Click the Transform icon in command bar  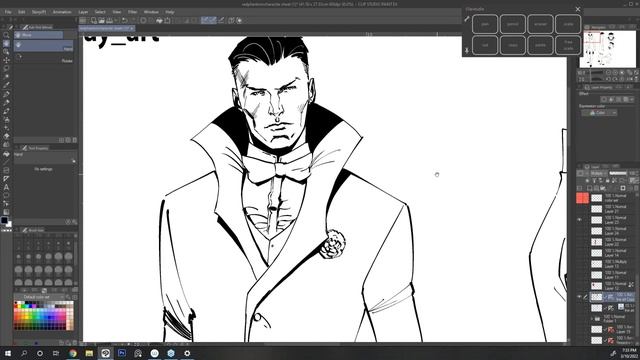(x=167, y=20)
